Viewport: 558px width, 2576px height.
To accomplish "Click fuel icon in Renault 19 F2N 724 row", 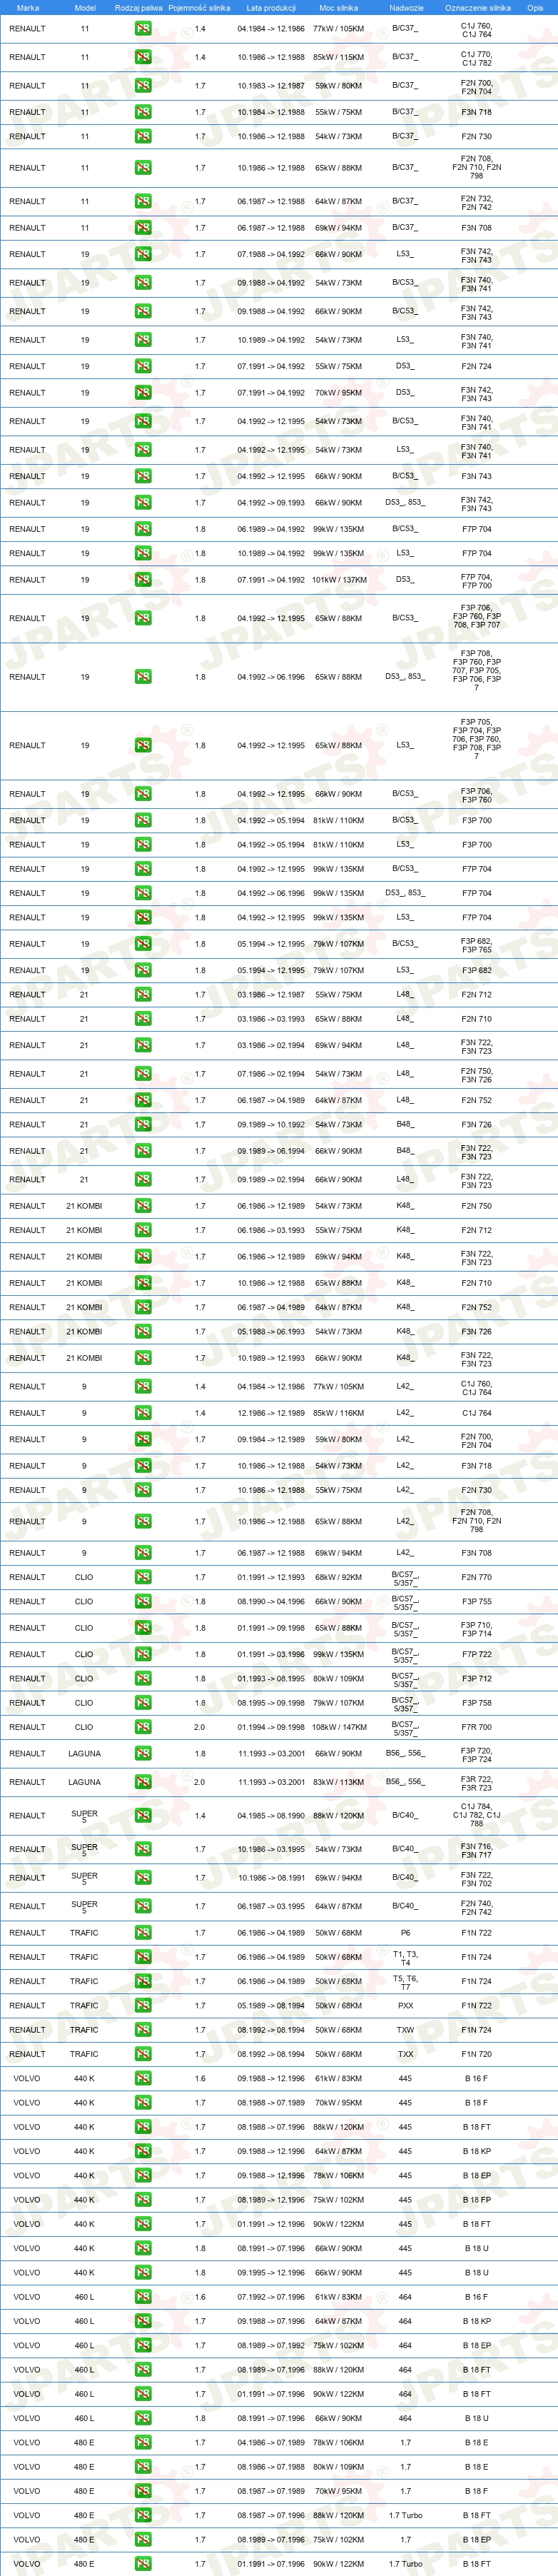I will click(x=143, y=366).
